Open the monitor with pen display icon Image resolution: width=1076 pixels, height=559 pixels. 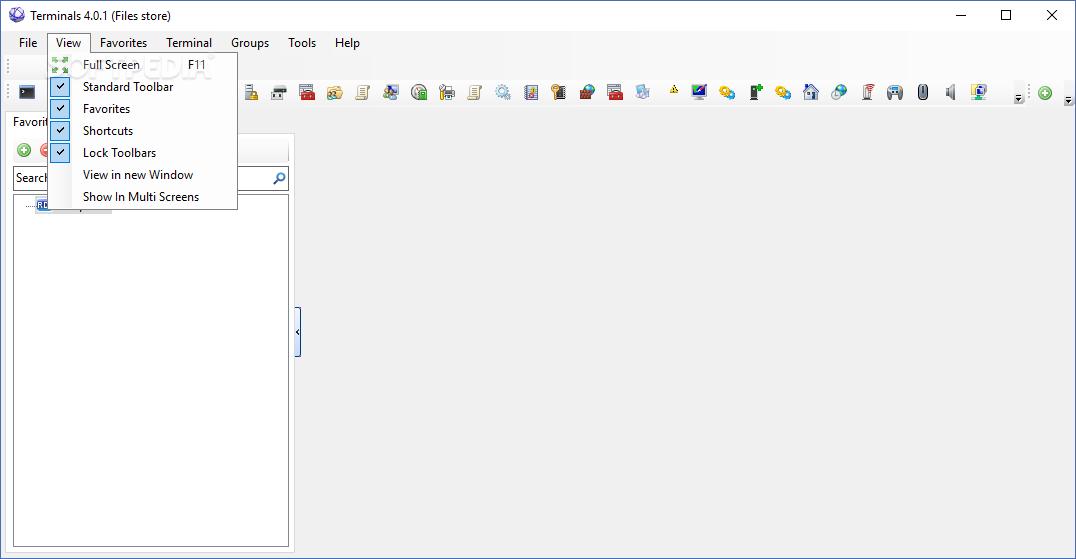(699, 92)
